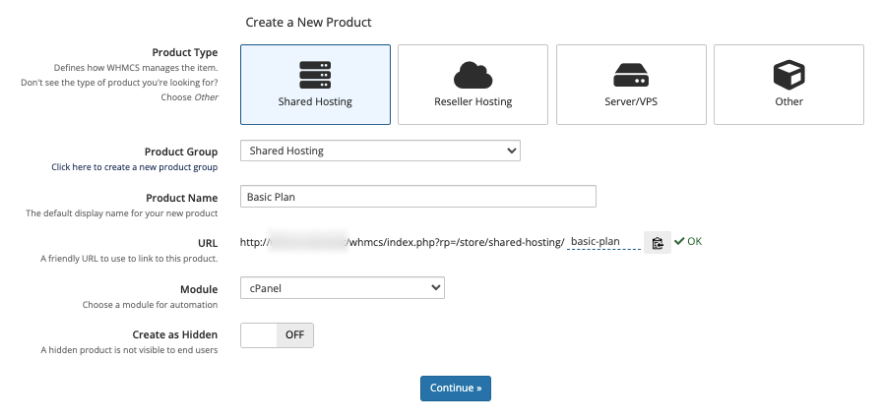This screenshot has width=881, height=417.
Task: Click 'Choose a module for automation' hint
Action: coord(150,305)
